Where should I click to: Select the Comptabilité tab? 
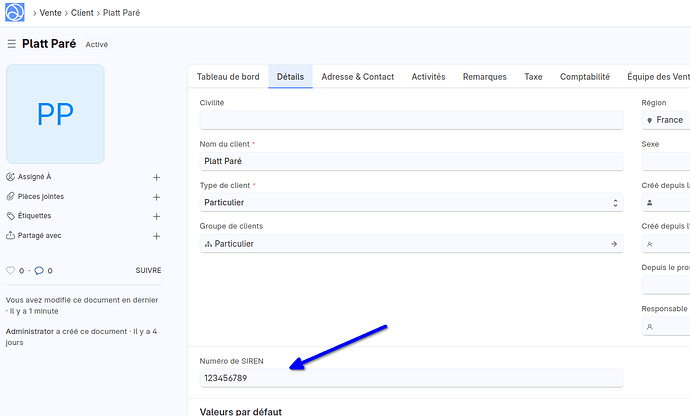[584, 77]
